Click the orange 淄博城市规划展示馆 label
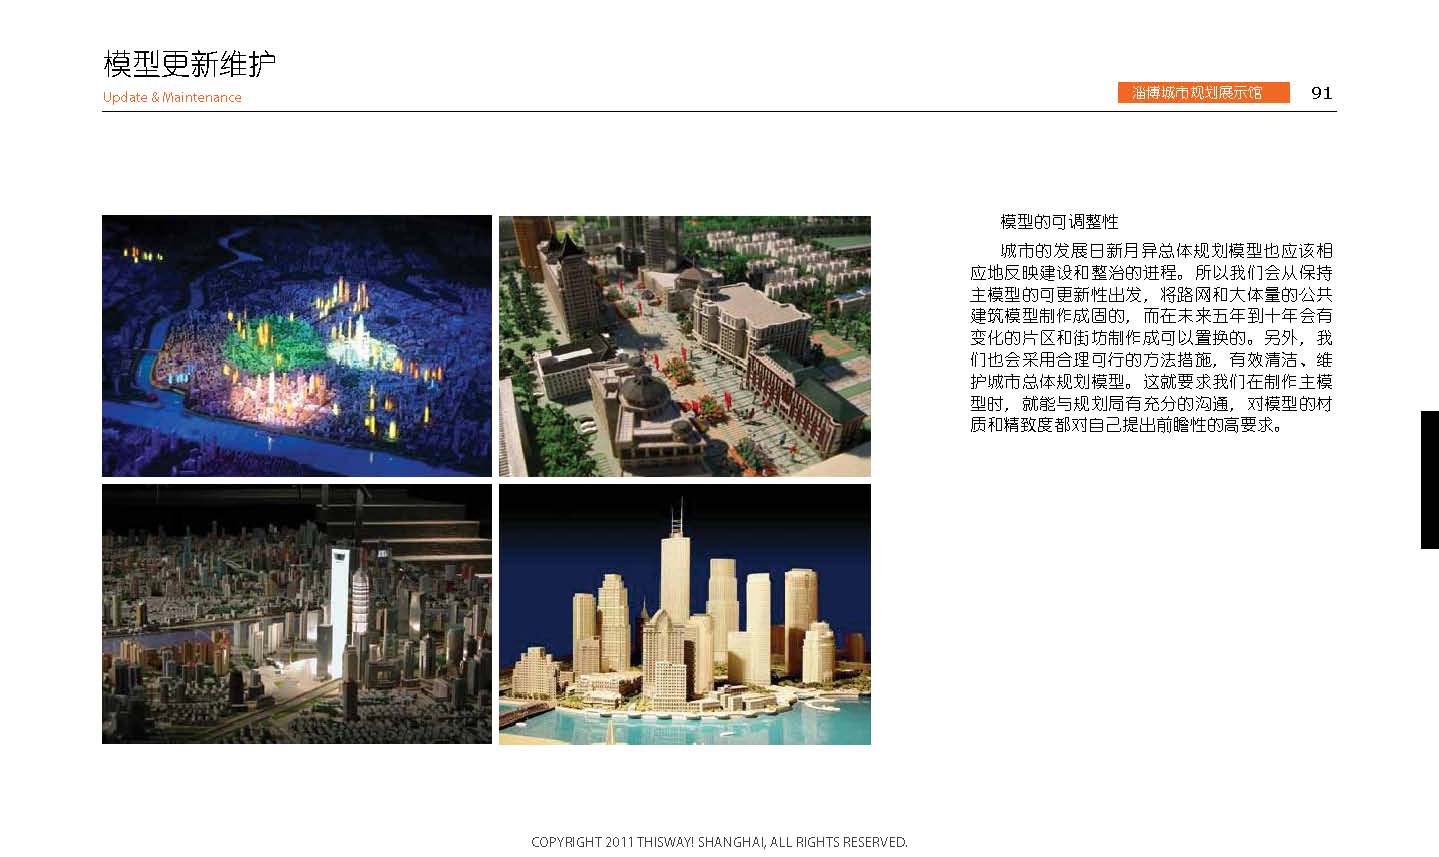Image resolution: width=1439 pixels, height=857 pixels. pos(1203,93)
